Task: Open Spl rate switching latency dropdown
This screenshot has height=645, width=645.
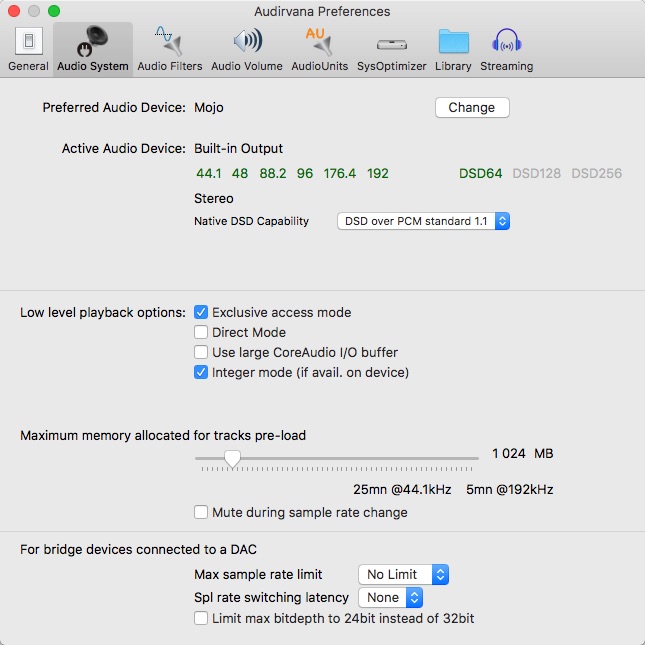Action: tap(390, 597)
